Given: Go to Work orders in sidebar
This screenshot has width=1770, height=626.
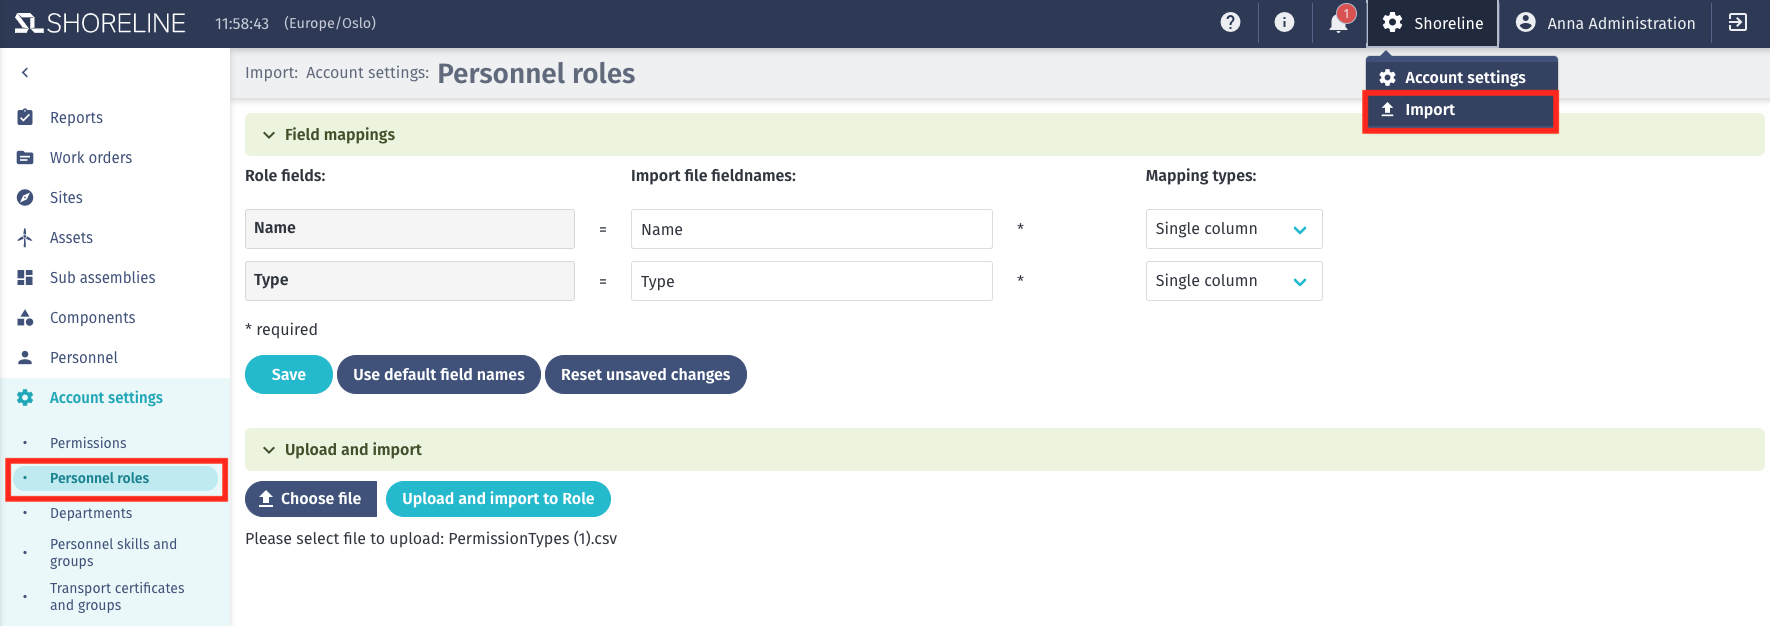Looking at the screenshot, I should coord(90,157).
